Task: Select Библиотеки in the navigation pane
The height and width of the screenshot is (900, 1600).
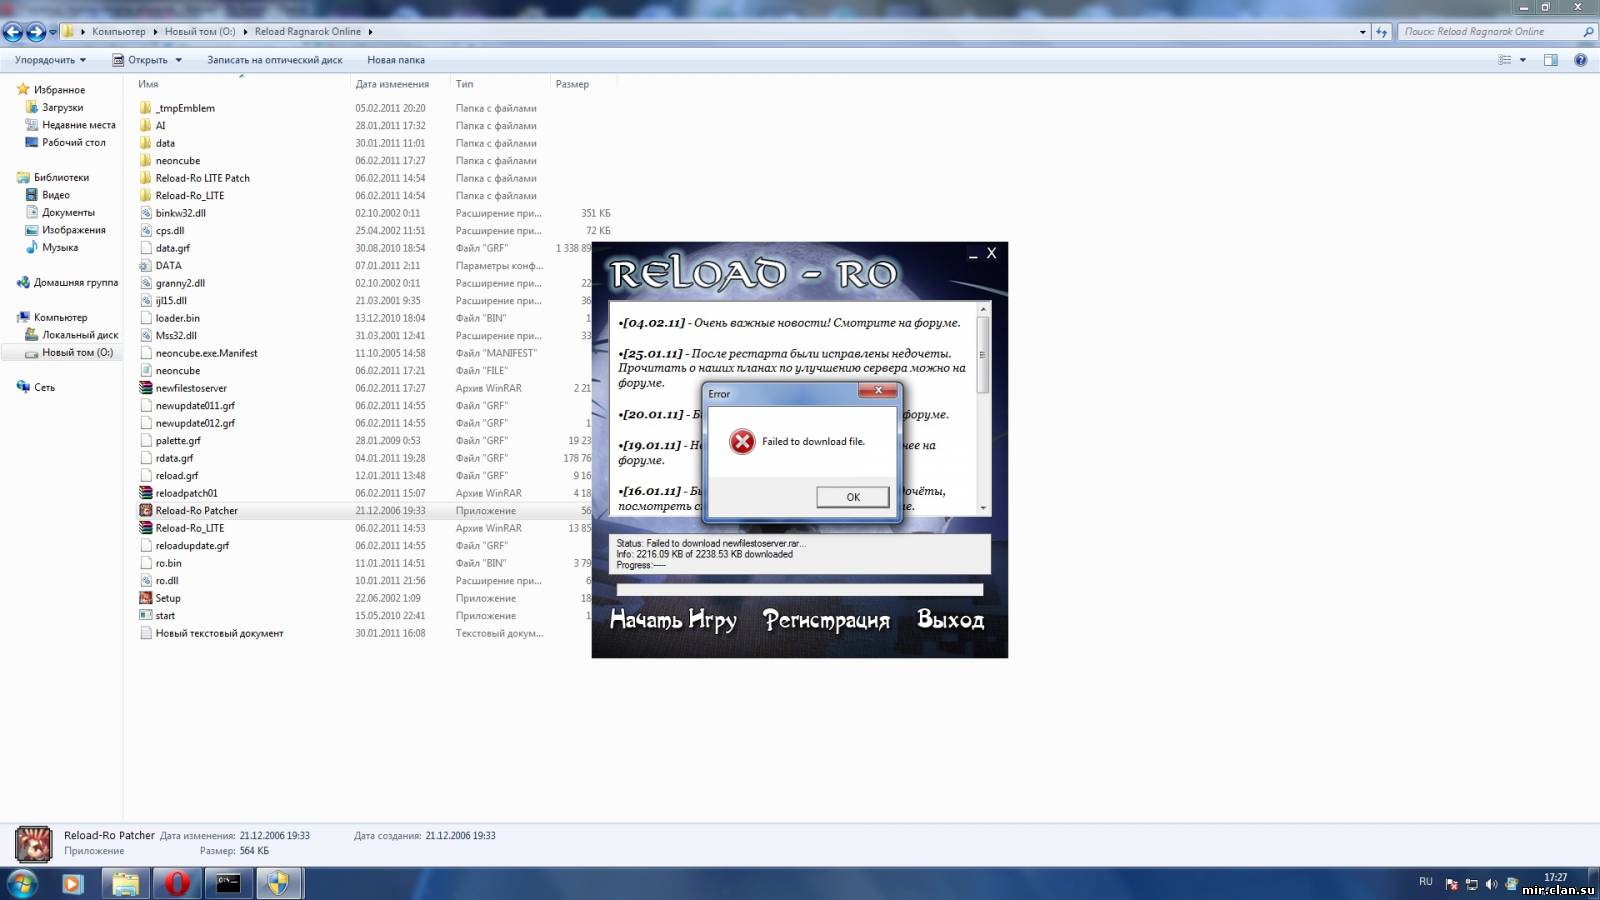Action: click(x=61, y=177)
